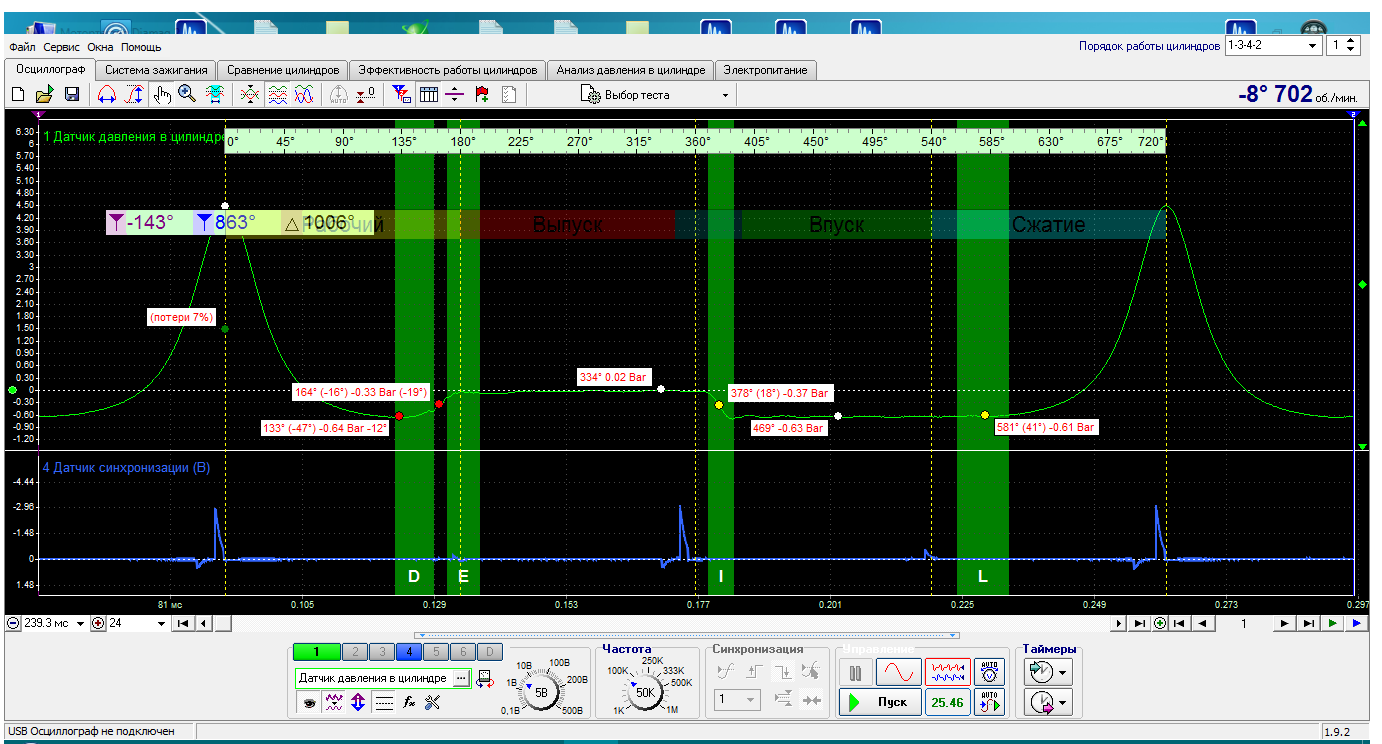This screenshot has width=1382, height=744.
Task: Click the zero-level toolbar icon
Action: (x=366, y=95)
